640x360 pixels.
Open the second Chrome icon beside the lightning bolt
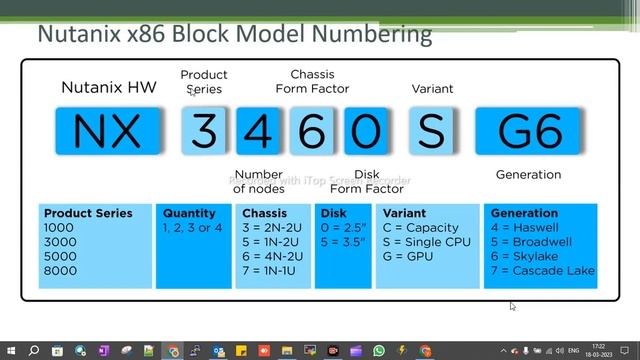pyautogui.click(x=425, y=351)
